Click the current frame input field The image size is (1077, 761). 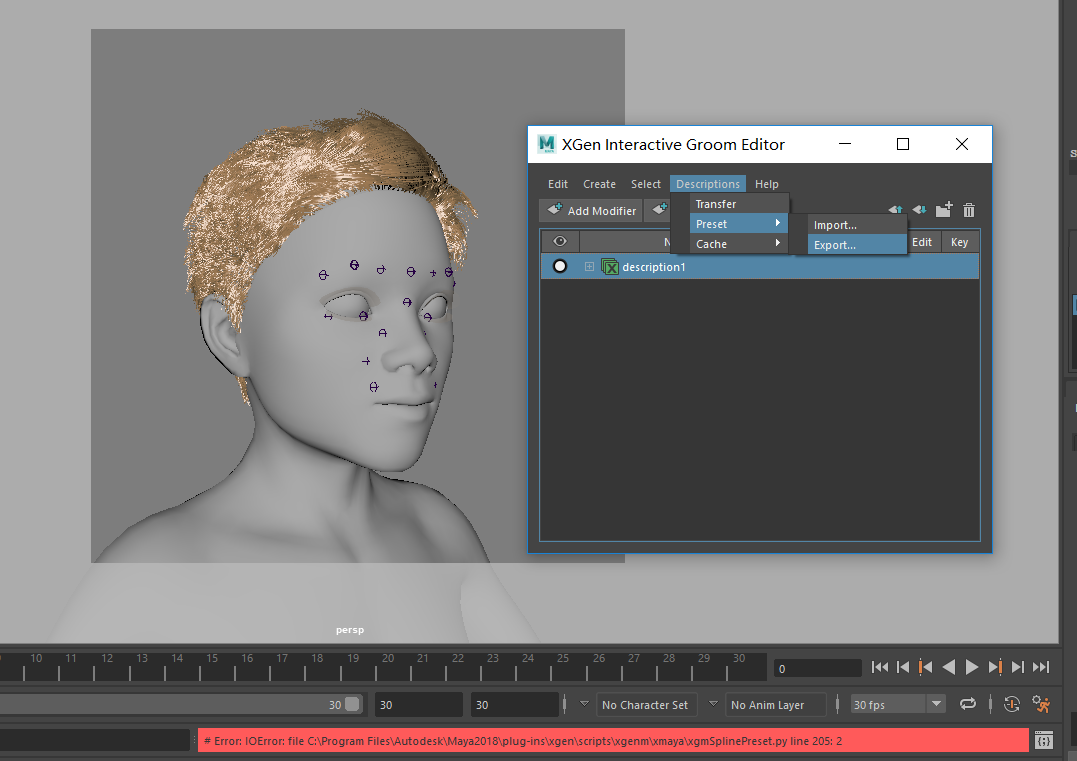(817, 668)
